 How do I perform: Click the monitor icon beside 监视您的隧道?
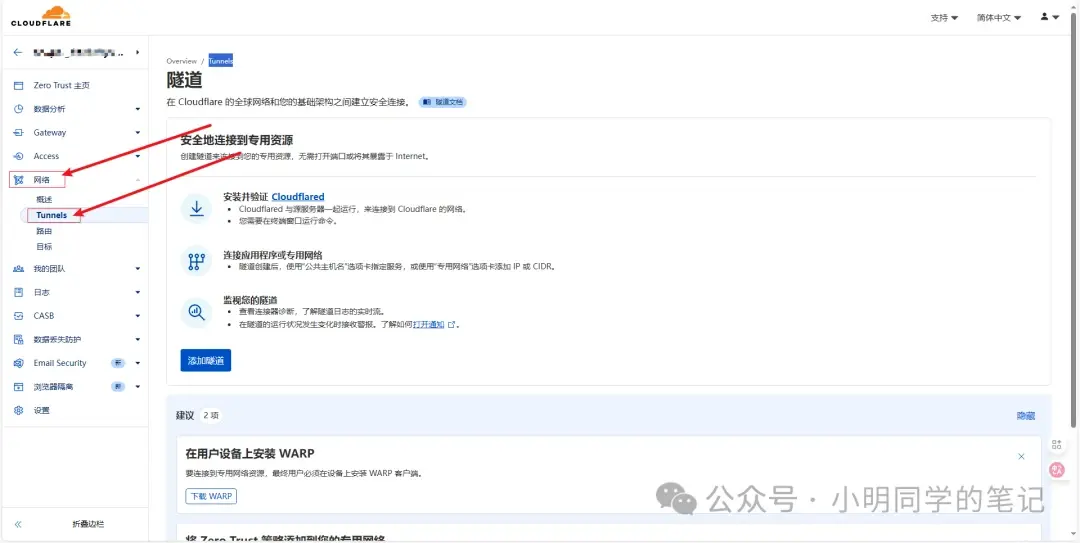(x=196, y=313)
